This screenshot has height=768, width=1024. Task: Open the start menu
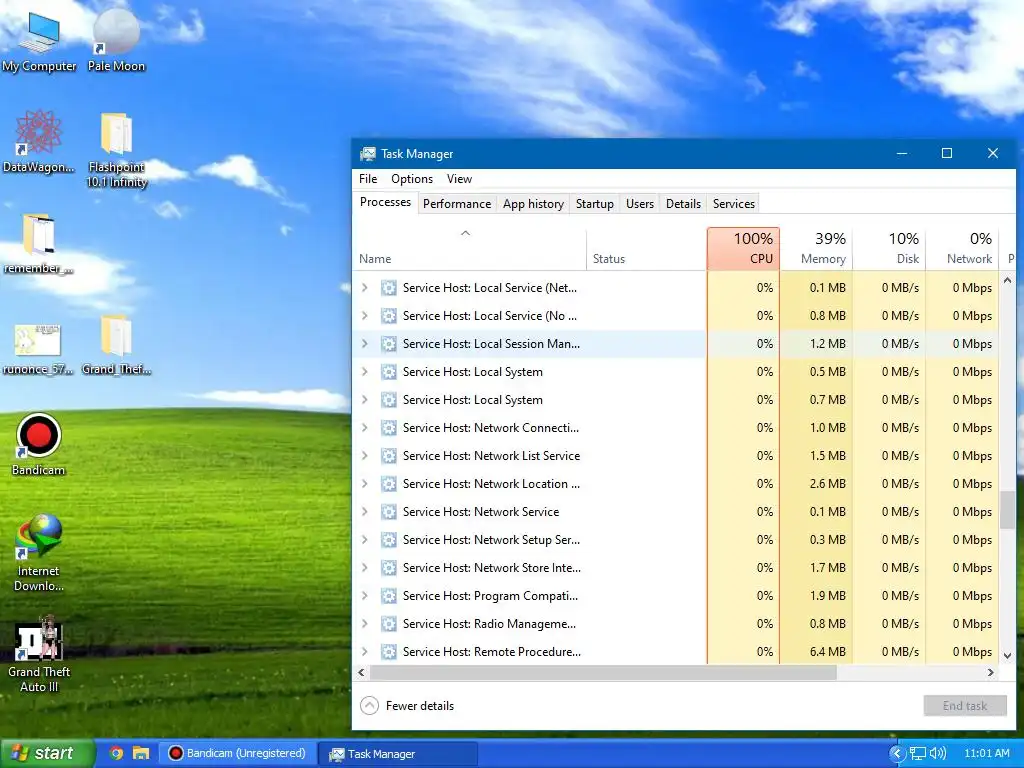coord(47,753)
